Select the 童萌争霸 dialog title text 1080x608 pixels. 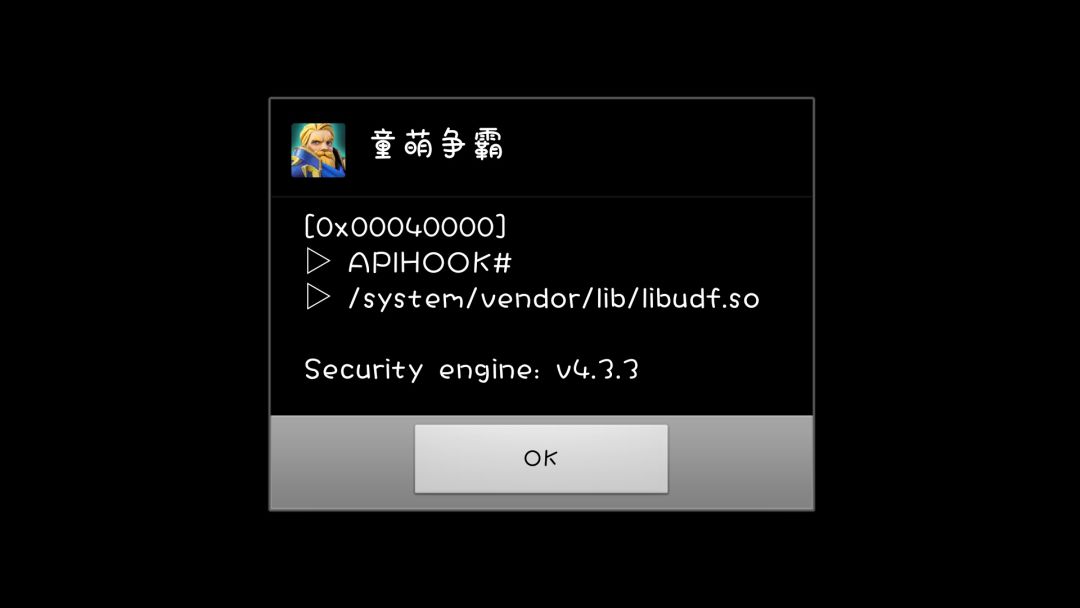437,145
